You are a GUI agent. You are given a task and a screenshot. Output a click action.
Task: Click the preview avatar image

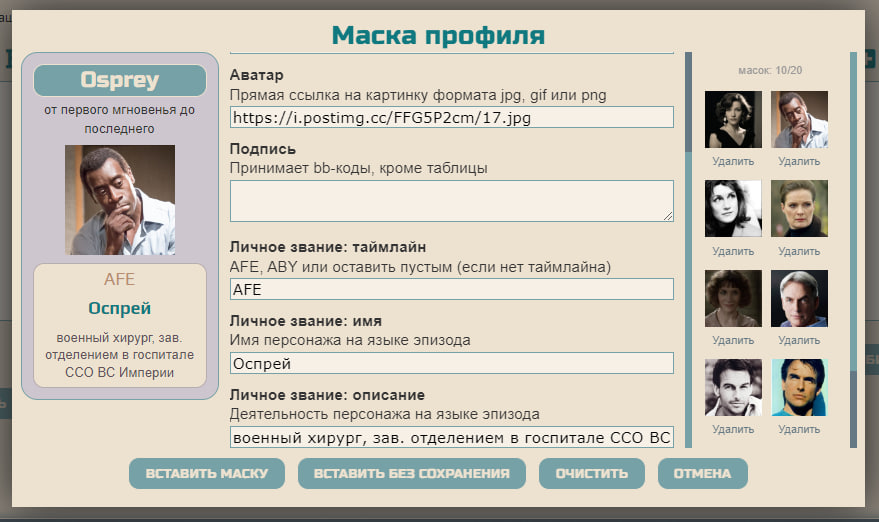[x=120, y=200]
